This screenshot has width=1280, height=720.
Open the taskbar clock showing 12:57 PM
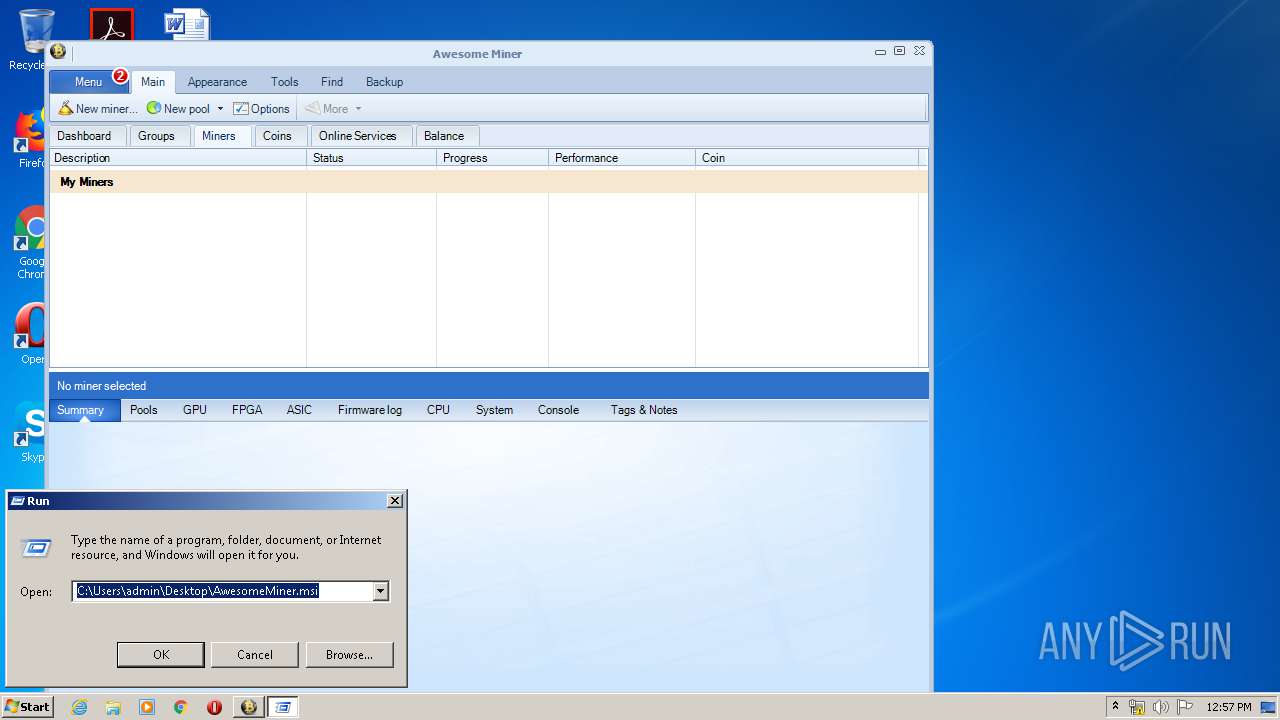point(1229,707)
